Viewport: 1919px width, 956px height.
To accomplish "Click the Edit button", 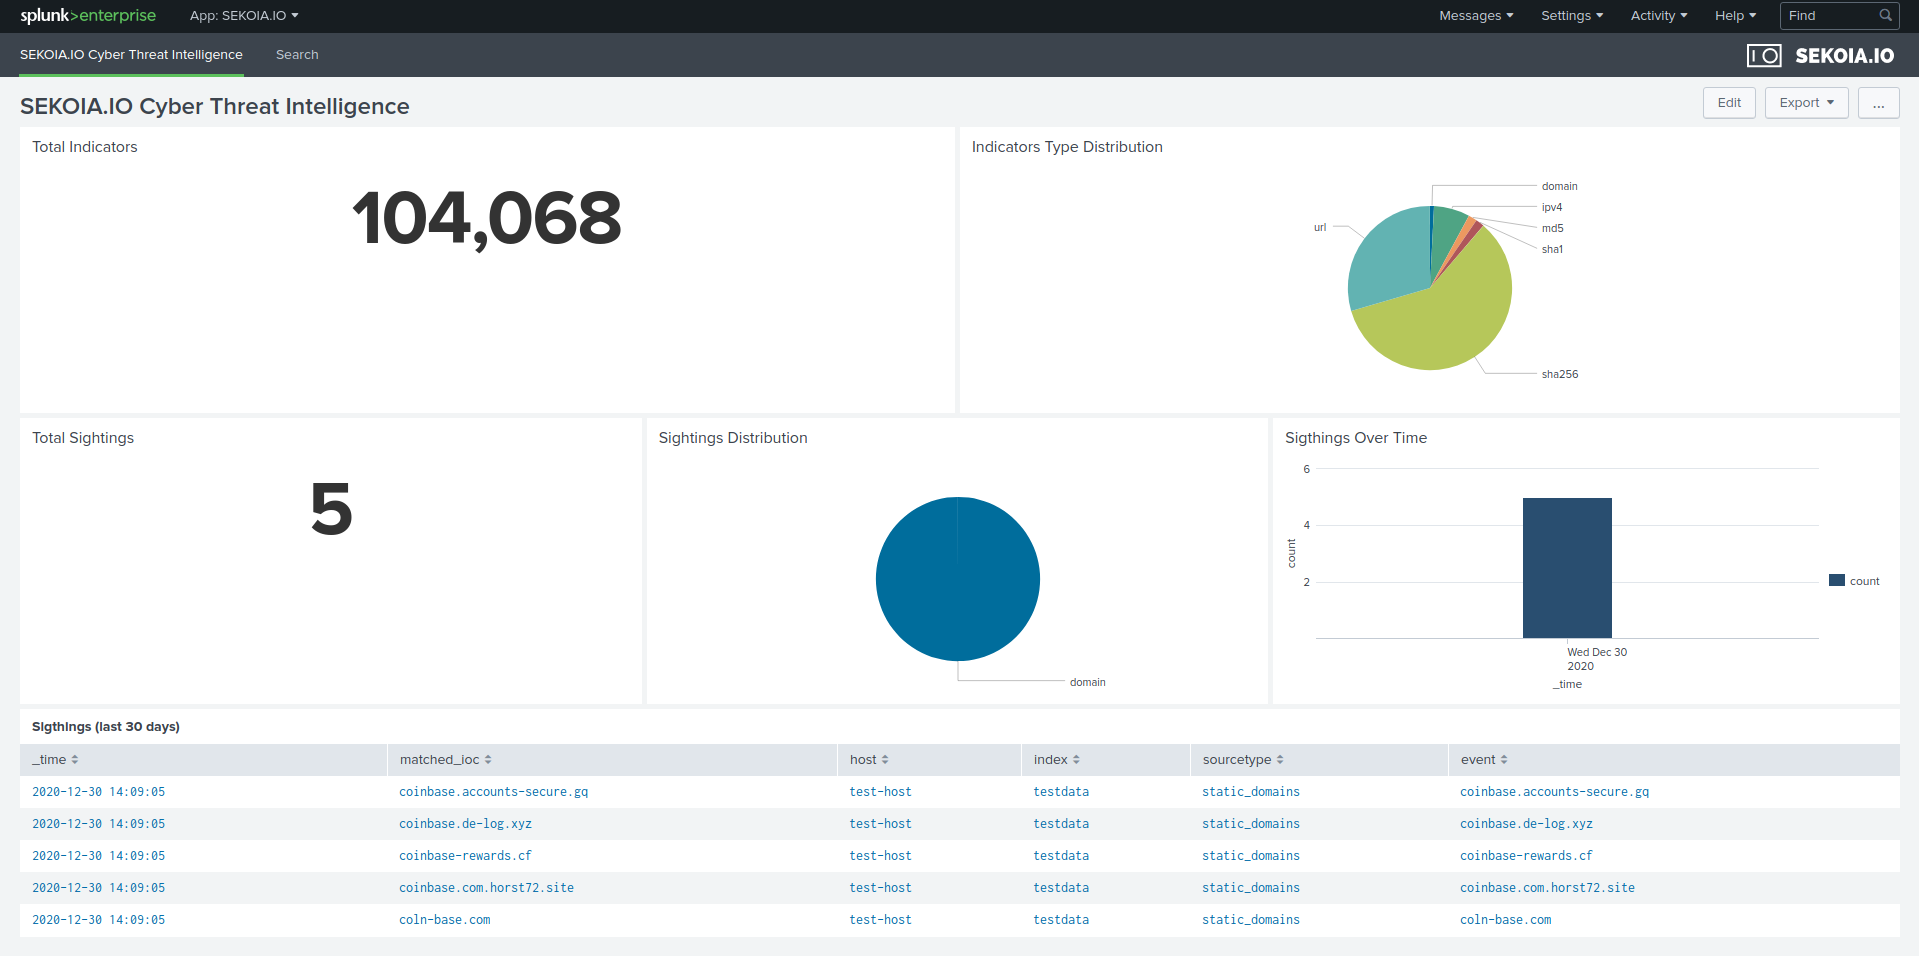I will coord(1729,103).
